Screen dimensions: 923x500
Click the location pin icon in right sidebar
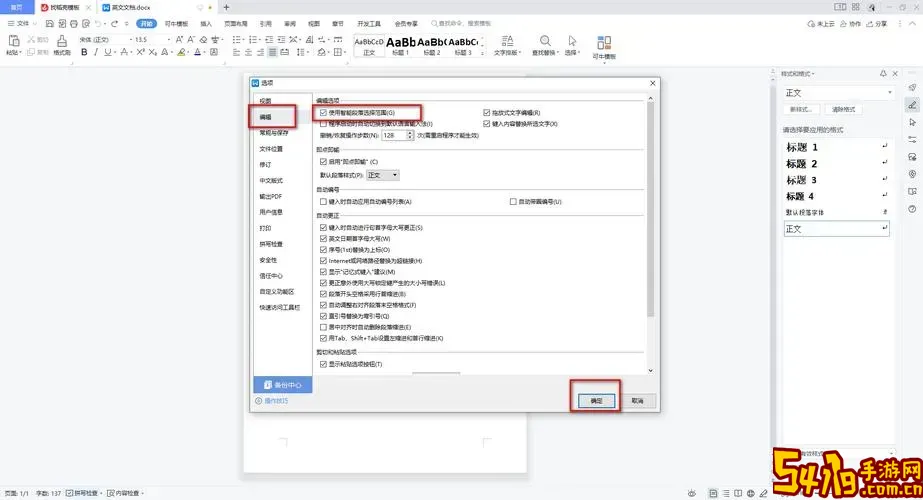pyautogui.click(x=912, y=174)
